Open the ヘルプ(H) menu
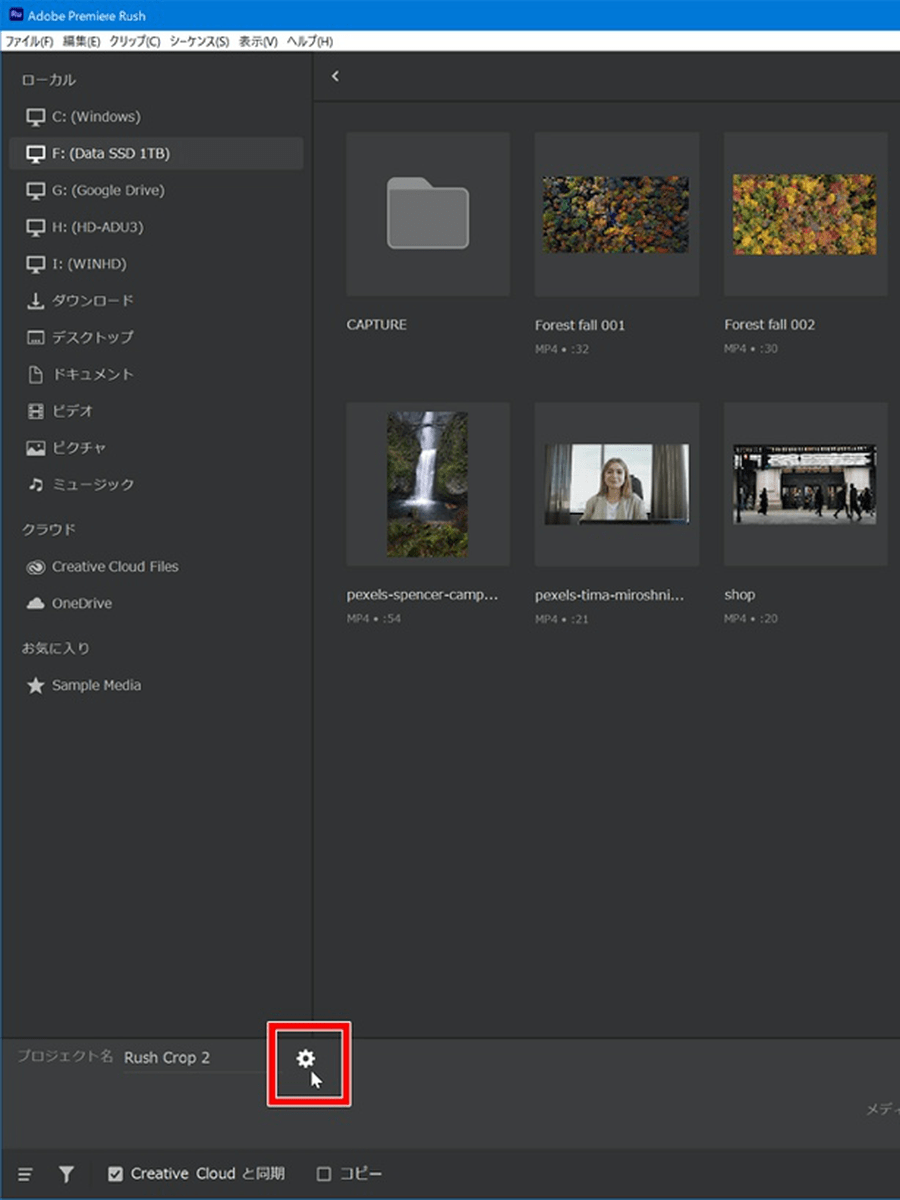900x1200 pixels. (x=309, y=42)
